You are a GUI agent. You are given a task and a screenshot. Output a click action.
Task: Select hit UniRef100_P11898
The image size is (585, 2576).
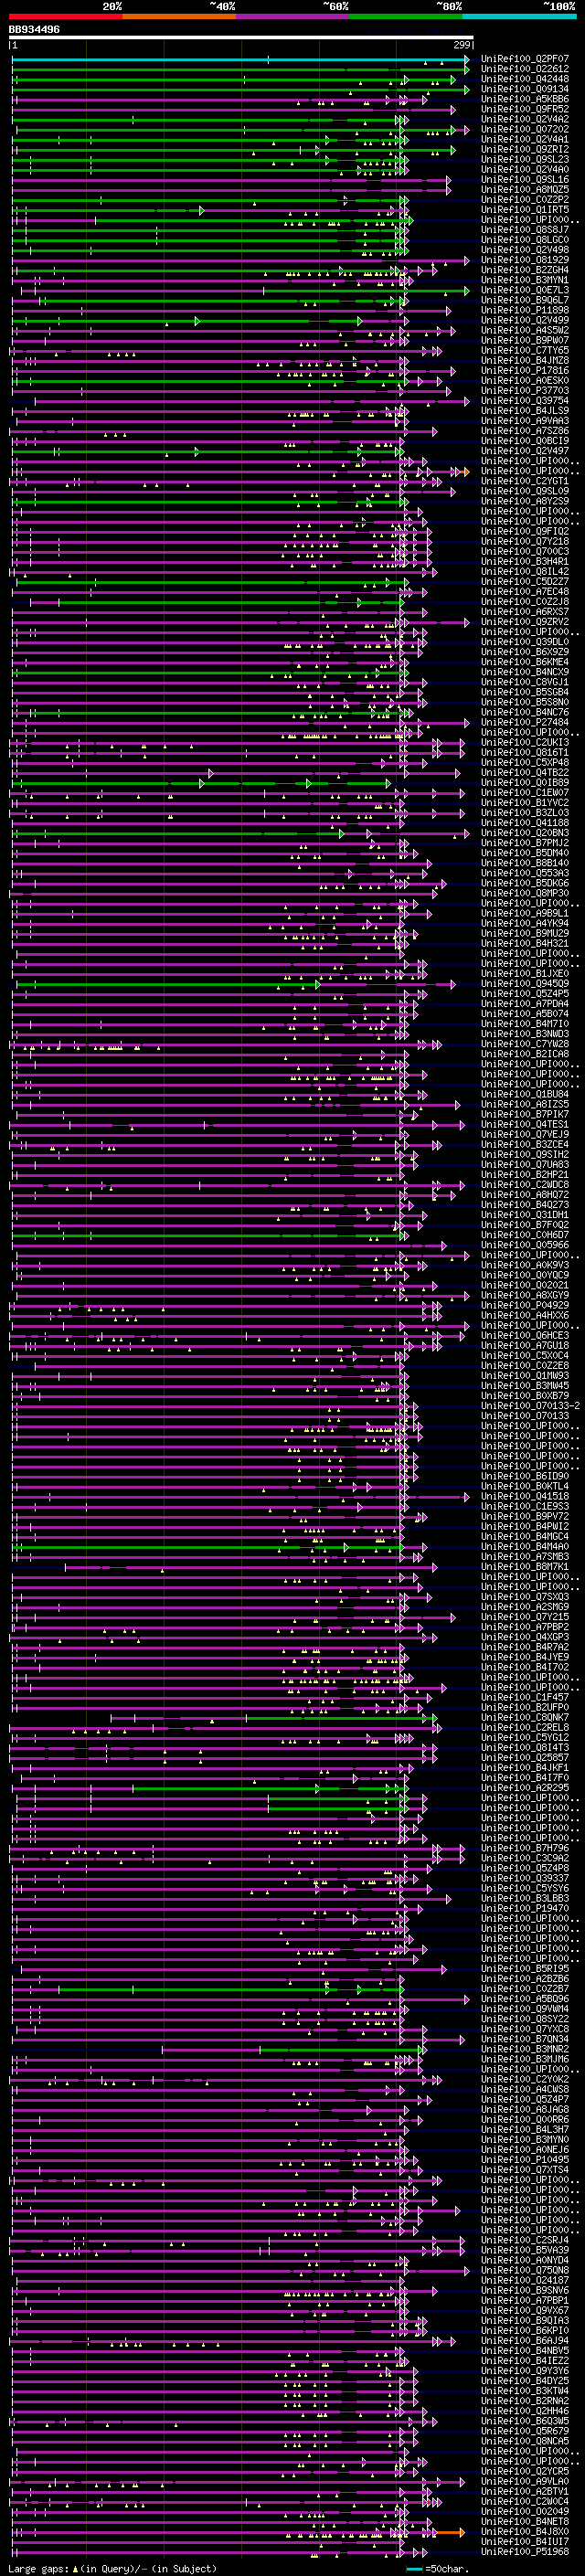click(525, 310)
